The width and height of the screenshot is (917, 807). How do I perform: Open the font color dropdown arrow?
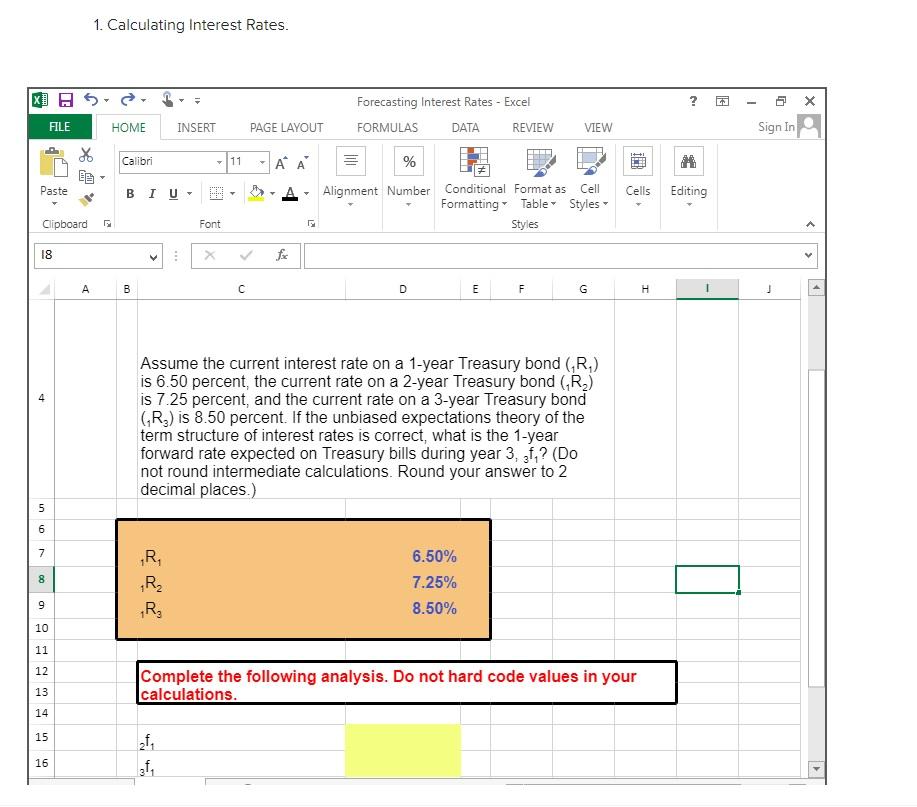[306, 194]
